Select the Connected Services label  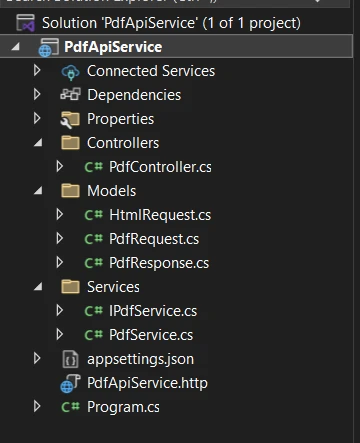[151, 71]
